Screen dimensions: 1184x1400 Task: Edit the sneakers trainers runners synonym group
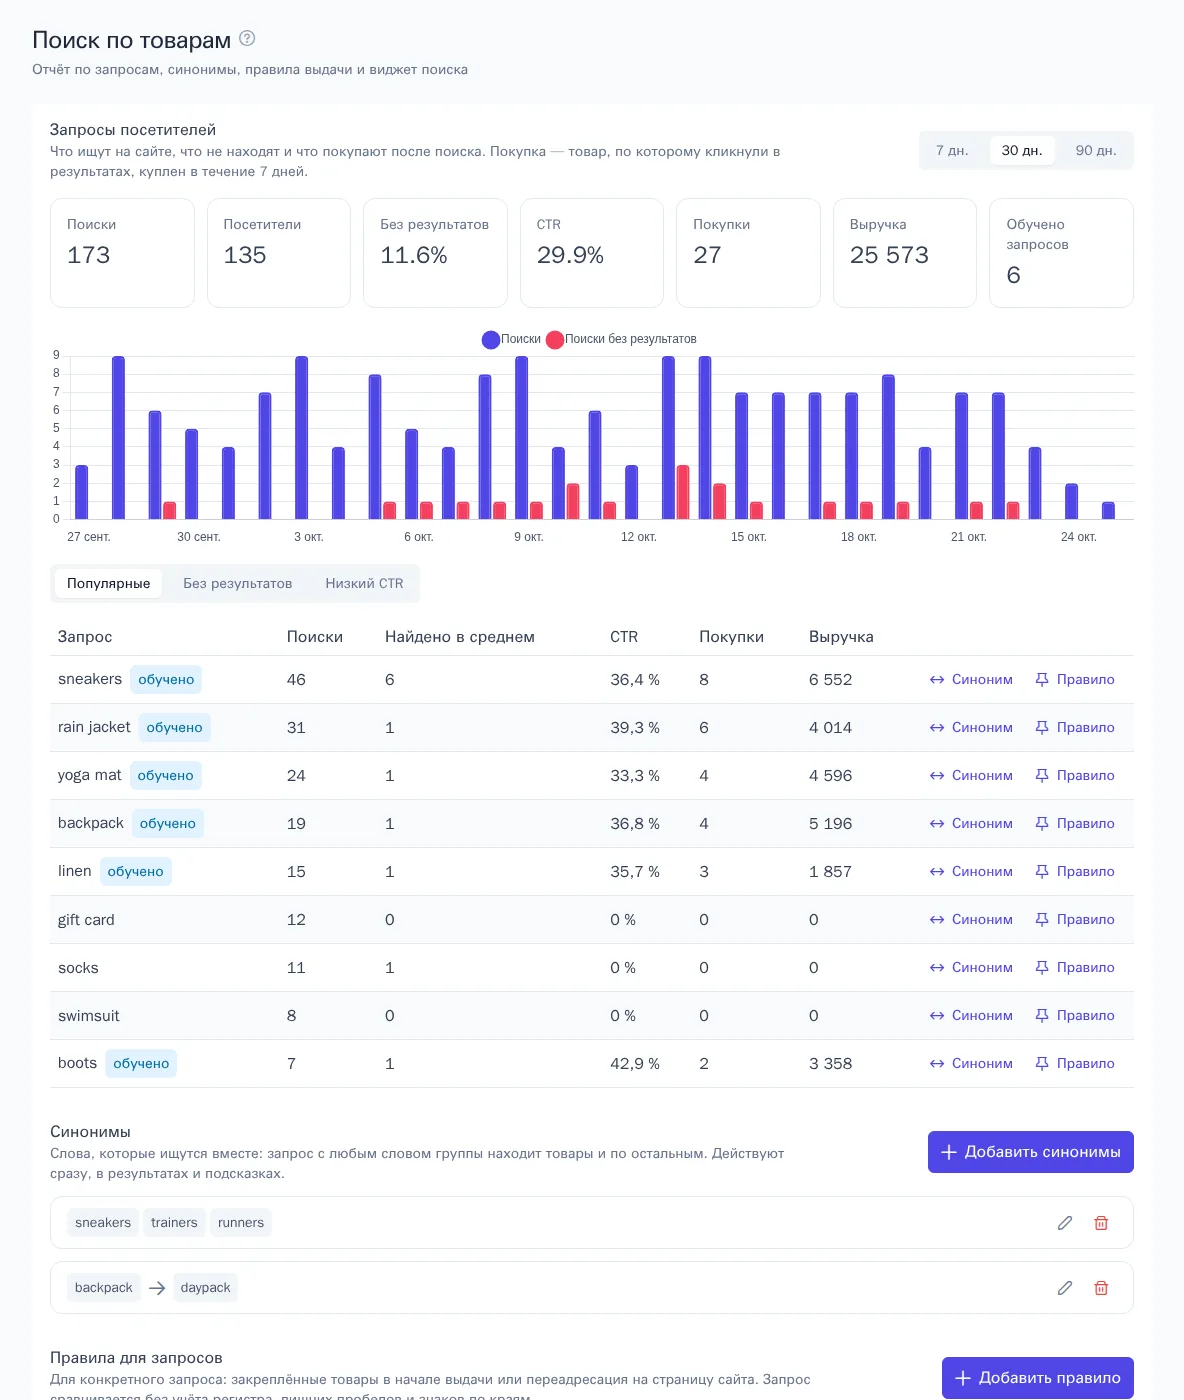tap(1065, 1223)
